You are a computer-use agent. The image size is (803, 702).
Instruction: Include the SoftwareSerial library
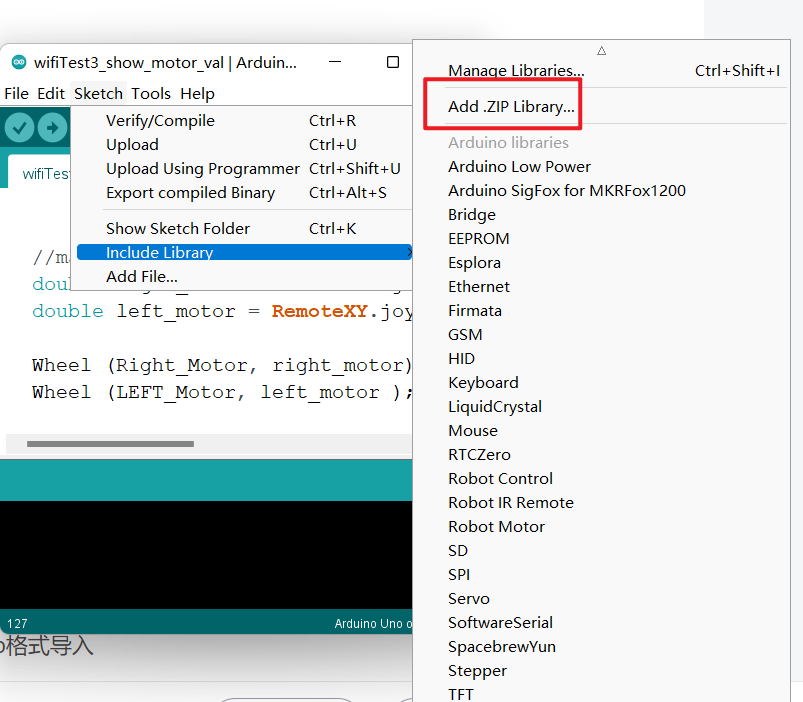(x=602, y=623)
